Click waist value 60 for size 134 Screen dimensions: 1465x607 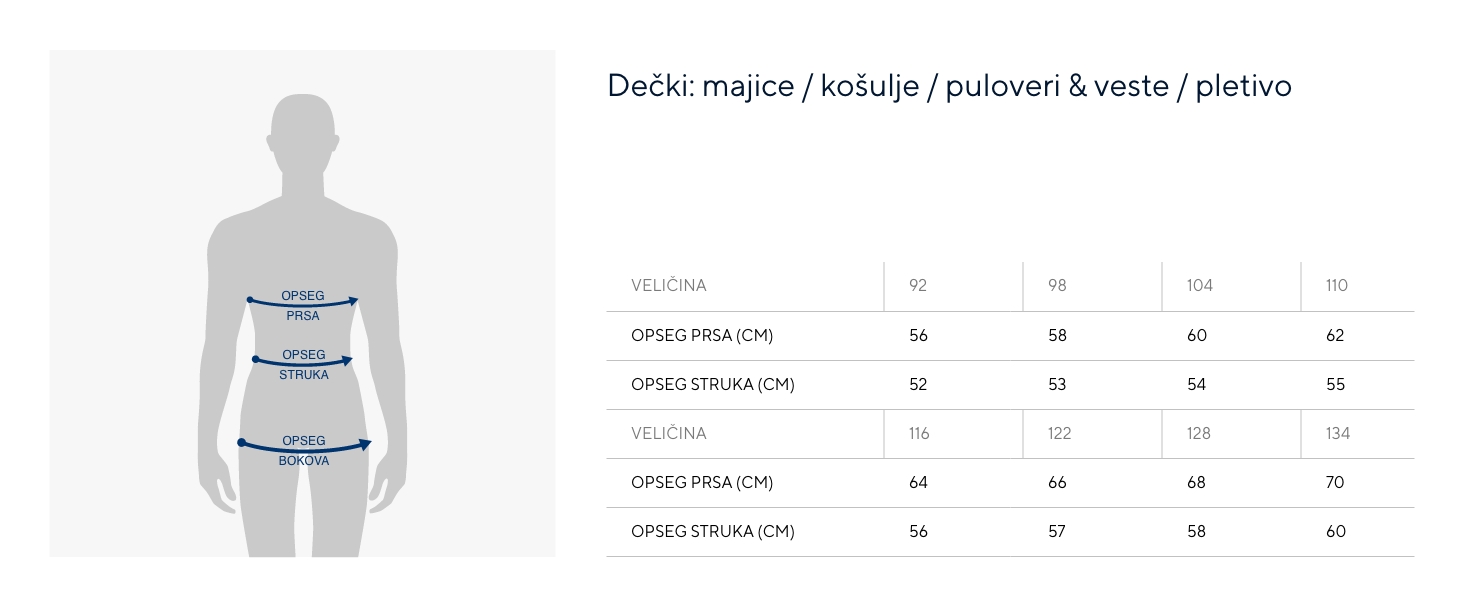(1335, 532)
